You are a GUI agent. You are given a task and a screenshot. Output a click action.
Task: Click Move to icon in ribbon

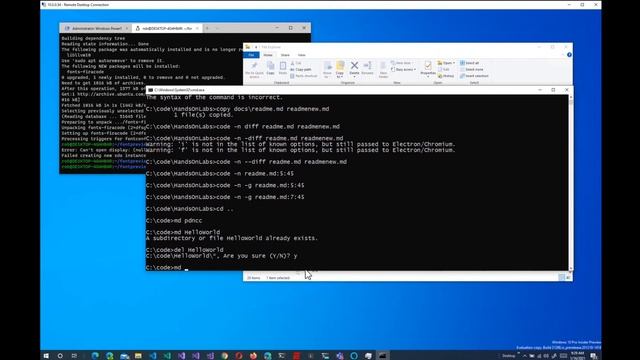click(x=327, y=69)
